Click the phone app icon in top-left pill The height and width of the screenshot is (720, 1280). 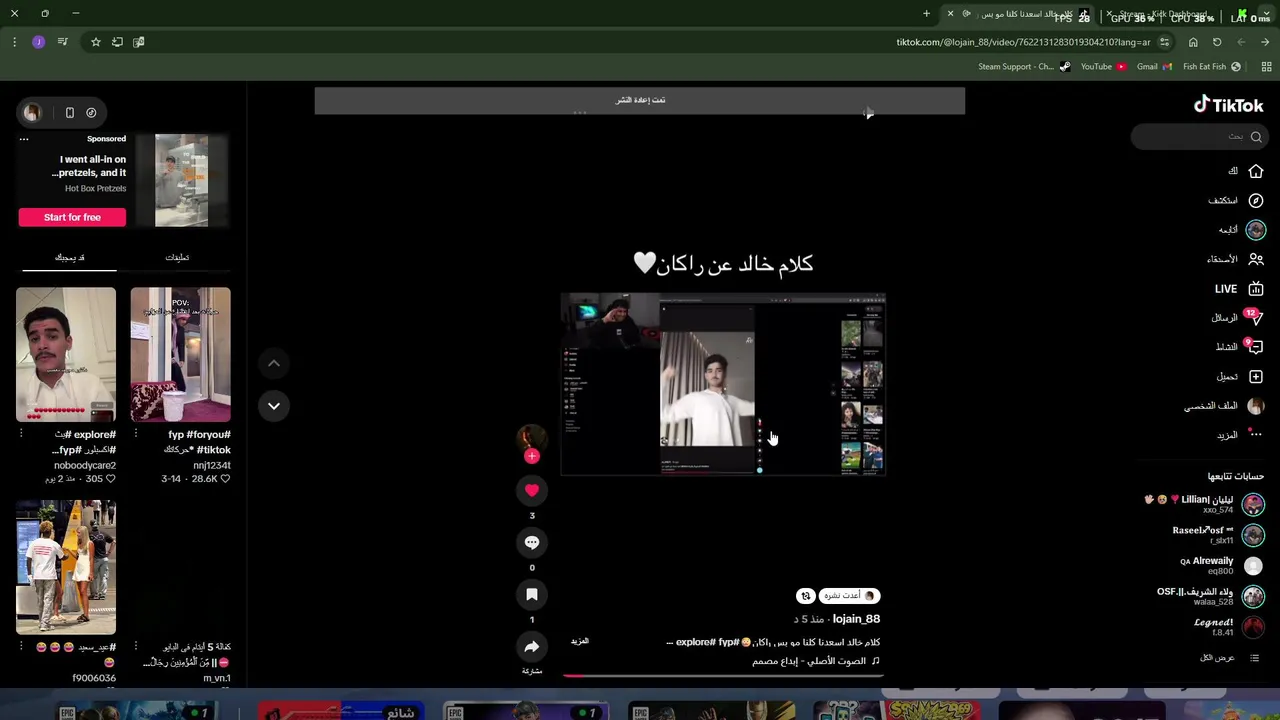pyautogui.click(x=70, y=113)
